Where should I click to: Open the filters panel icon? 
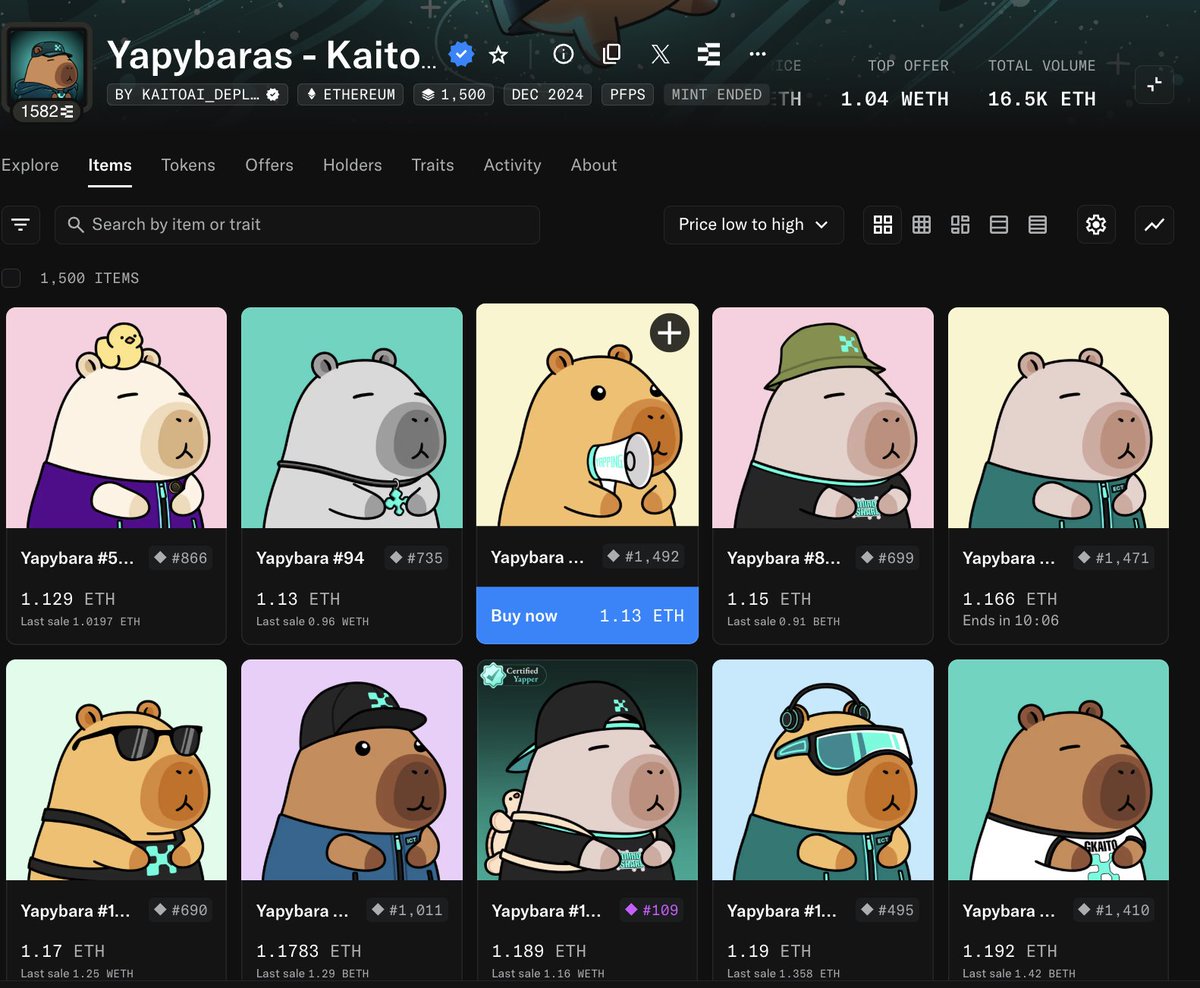pyautogui.click(x=20, y=225)
